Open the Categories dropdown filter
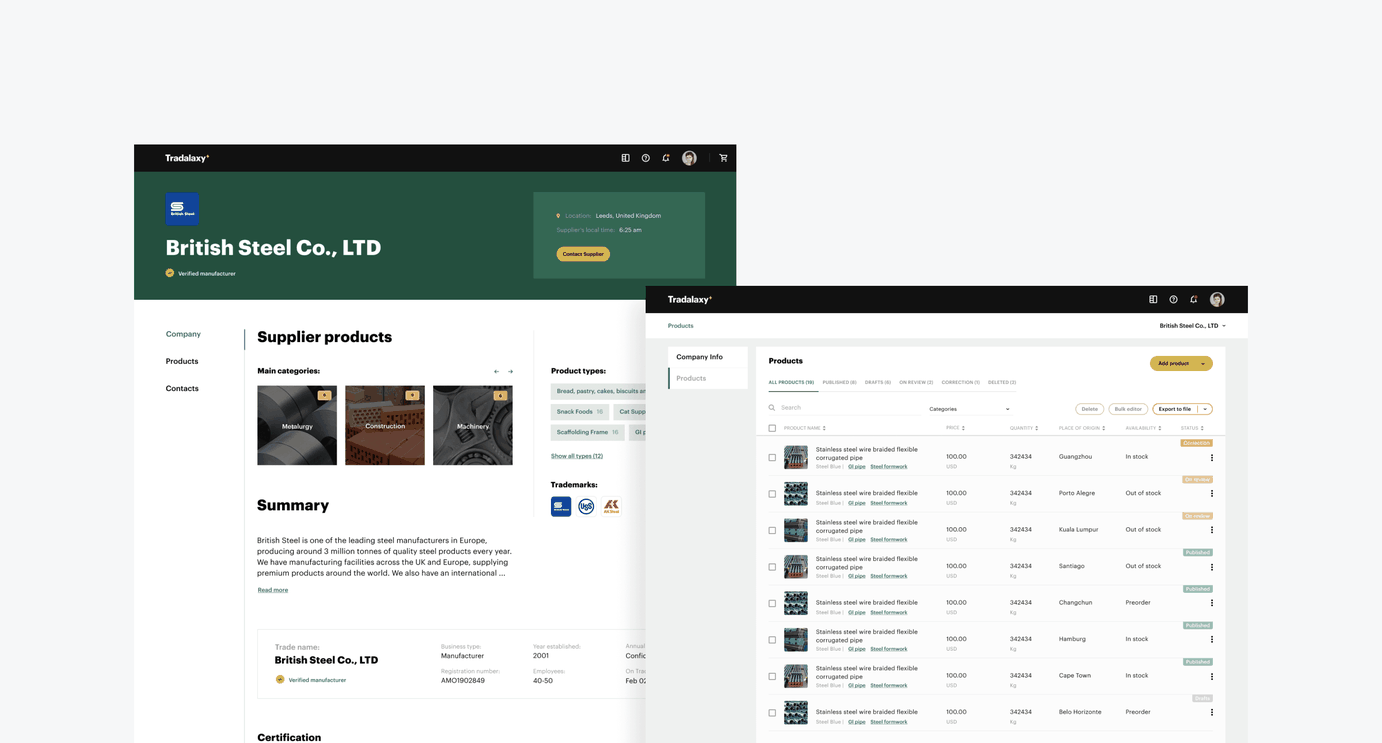The image size is (1382, 743). 969,409
